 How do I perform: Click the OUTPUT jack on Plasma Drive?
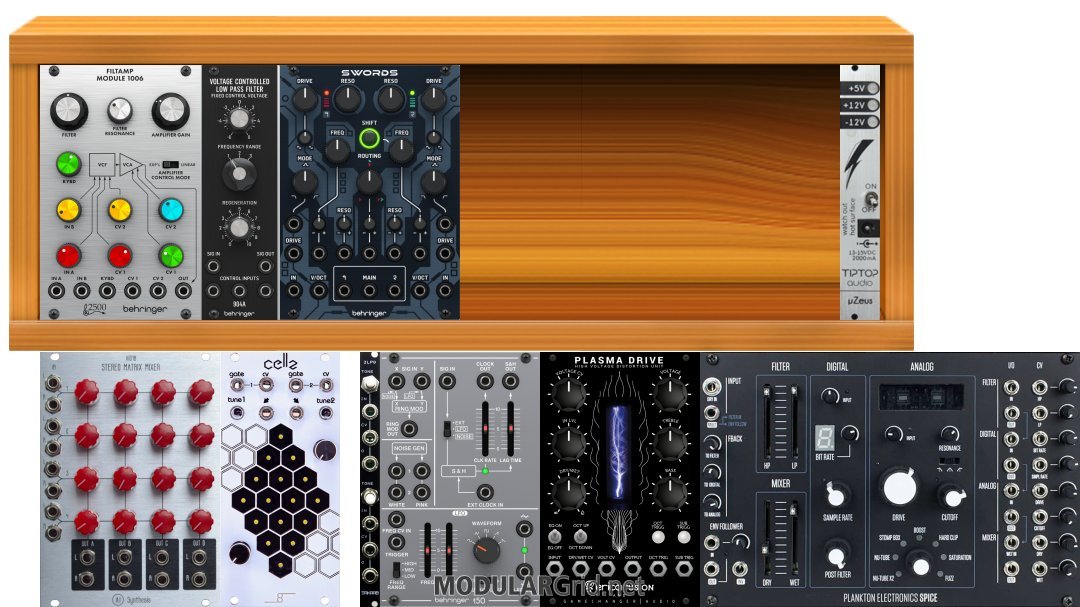pos(632,569)
